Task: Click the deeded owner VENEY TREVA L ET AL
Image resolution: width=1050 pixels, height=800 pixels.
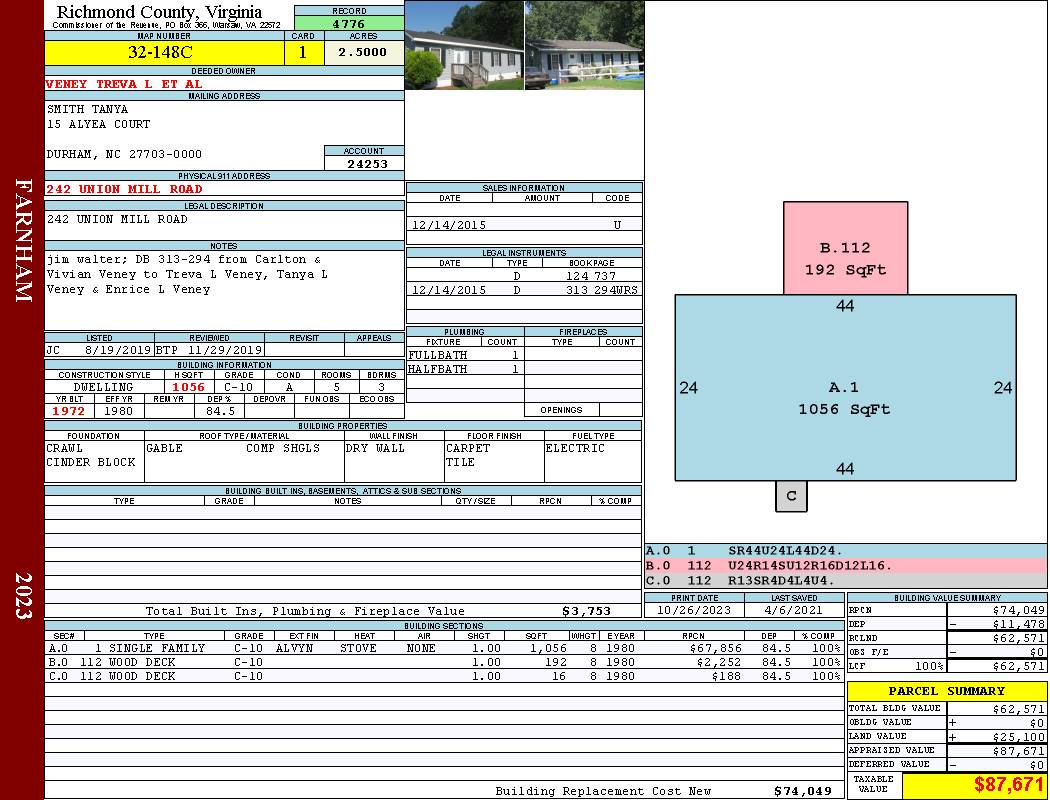Action: pos(124,84)
